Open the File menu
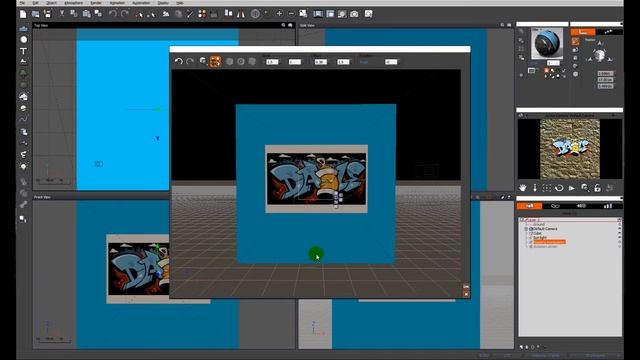Screen dimensions: 640x360 tap(22, 3)
